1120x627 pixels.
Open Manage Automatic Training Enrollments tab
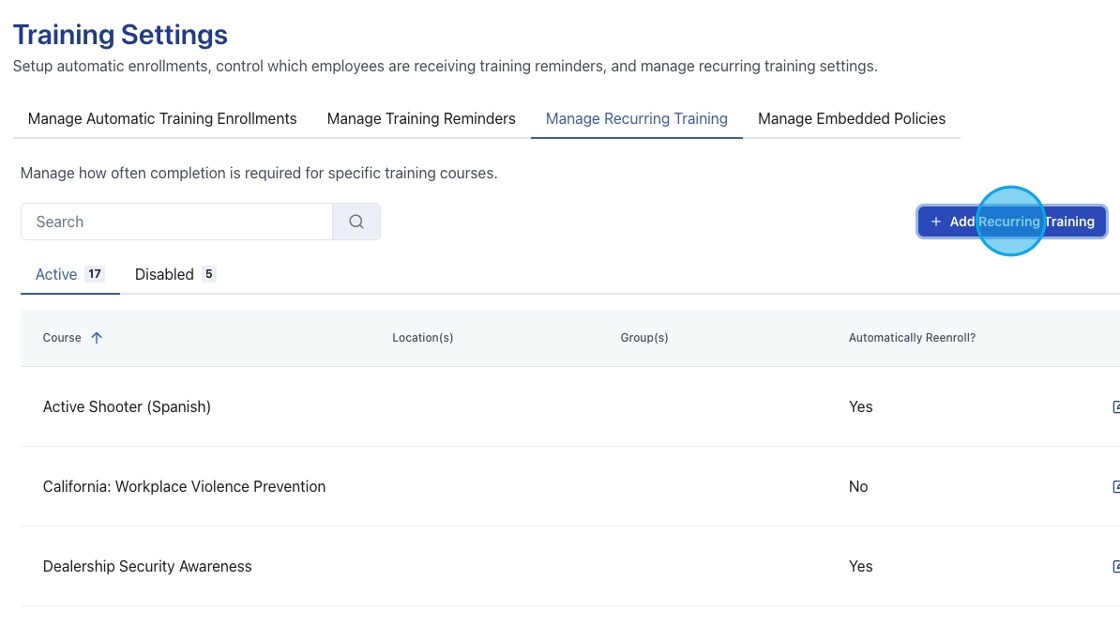(162, 119)
